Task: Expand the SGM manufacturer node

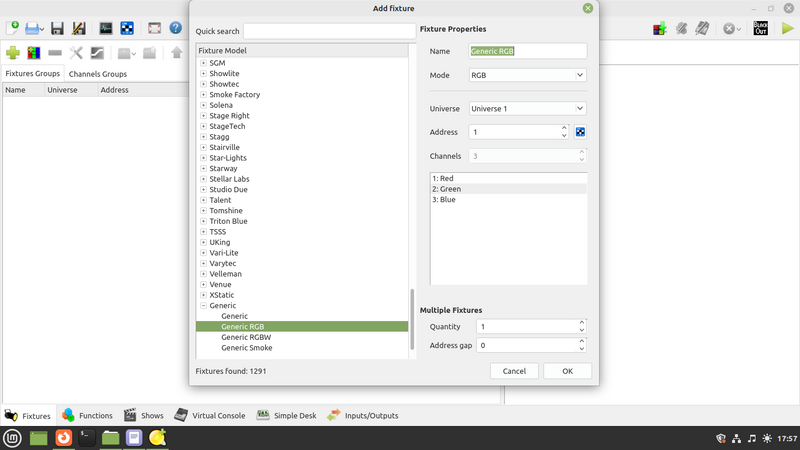Action: (x=203, y=63)
